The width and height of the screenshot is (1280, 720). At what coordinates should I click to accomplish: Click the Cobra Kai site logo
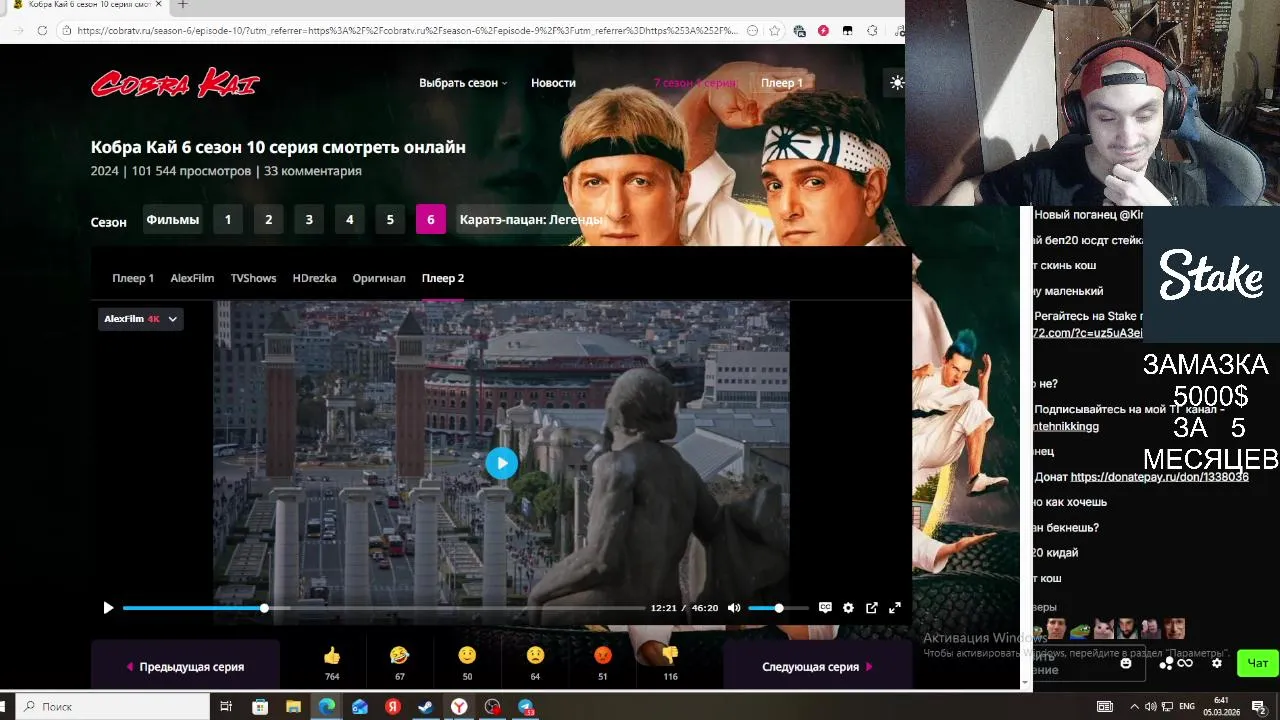coord(175,83)
